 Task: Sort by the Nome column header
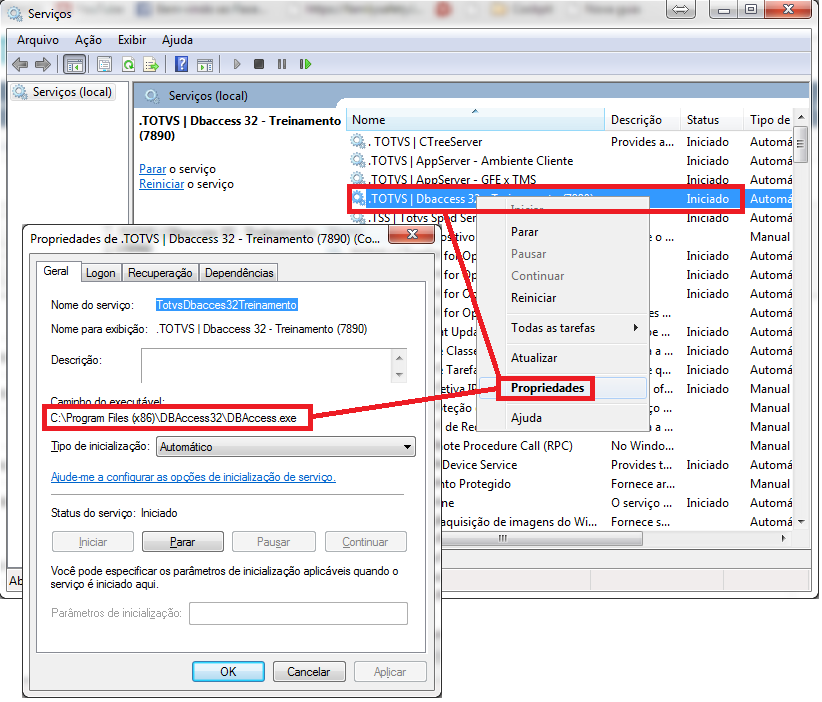coord(475,120)
